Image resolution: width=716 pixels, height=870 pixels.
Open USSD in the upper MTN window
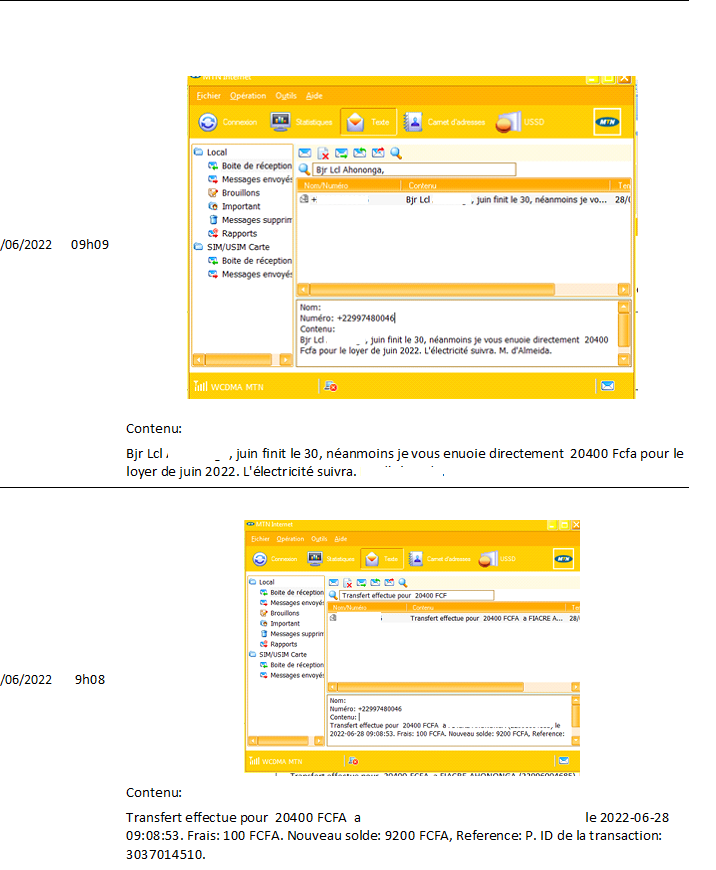(518, 122)
